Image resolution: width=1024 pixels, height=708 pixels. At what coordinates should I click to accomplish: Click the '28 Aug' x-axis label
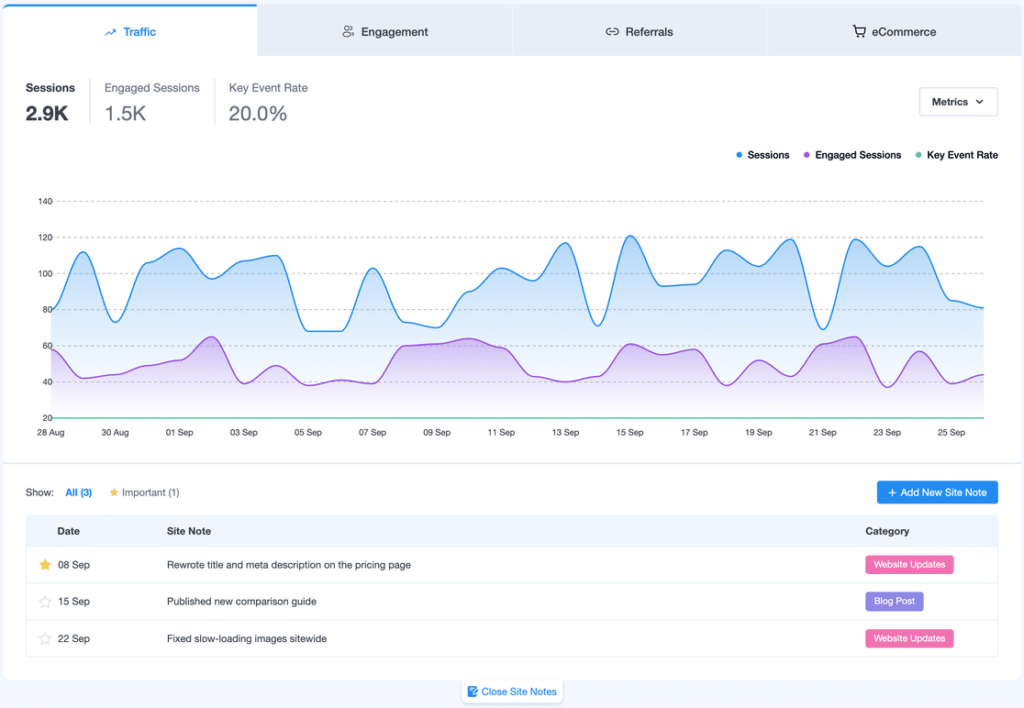tap(51, 432)
